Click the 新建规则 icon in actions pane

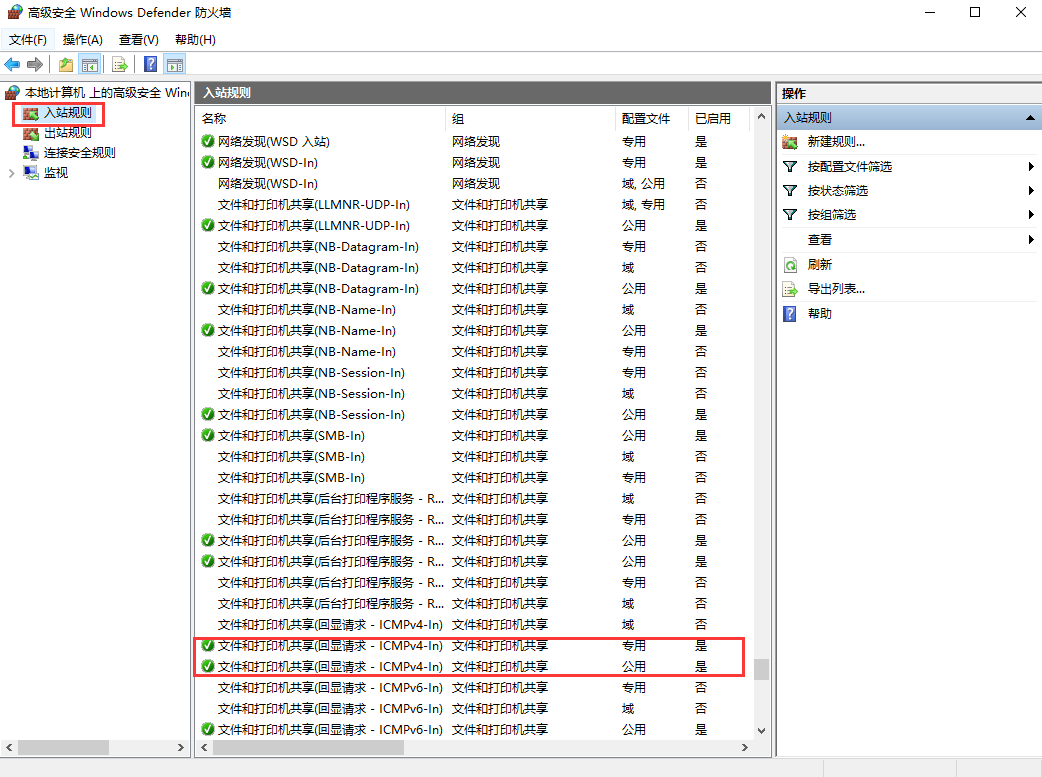pos(790,142)
